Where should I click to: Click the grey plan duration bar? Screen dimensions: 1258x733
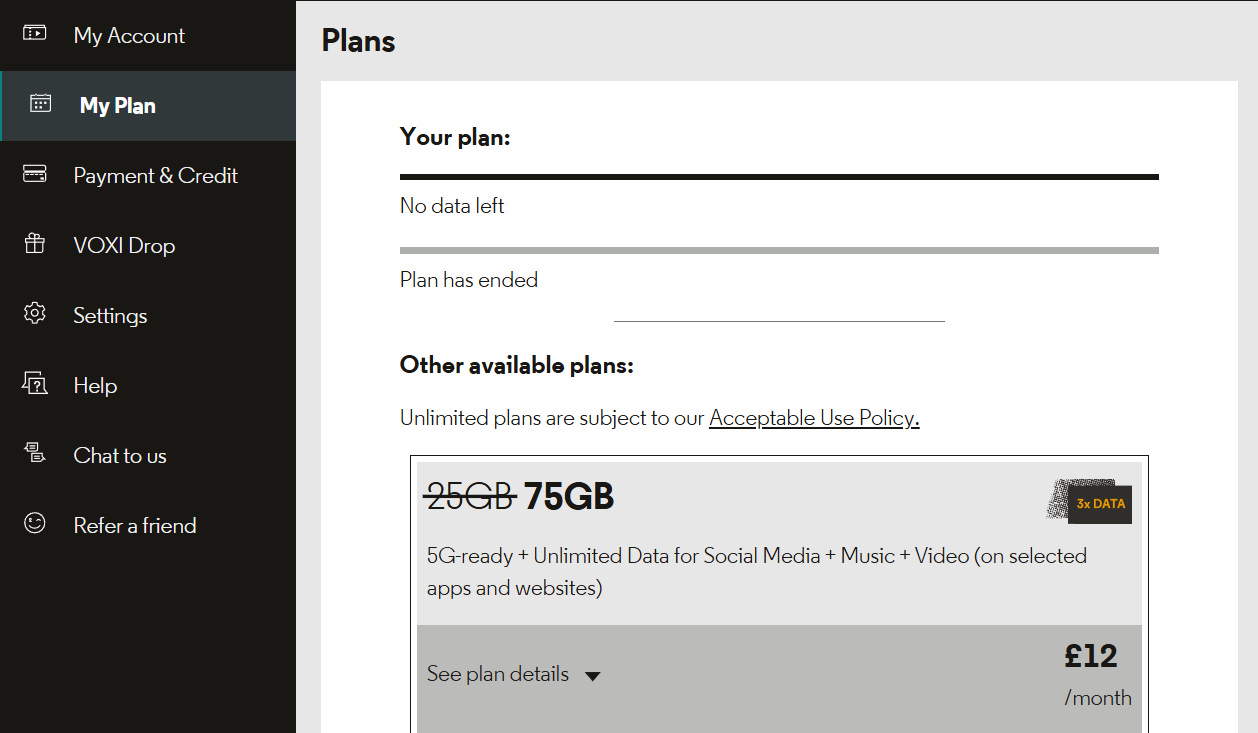(x=778, y=250)
